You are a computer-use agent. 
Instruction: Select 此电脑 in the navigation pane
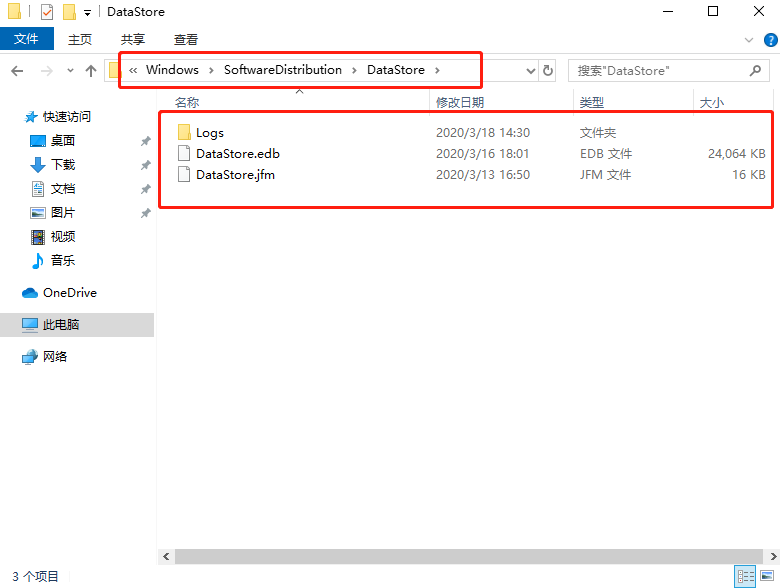point(61,325)
